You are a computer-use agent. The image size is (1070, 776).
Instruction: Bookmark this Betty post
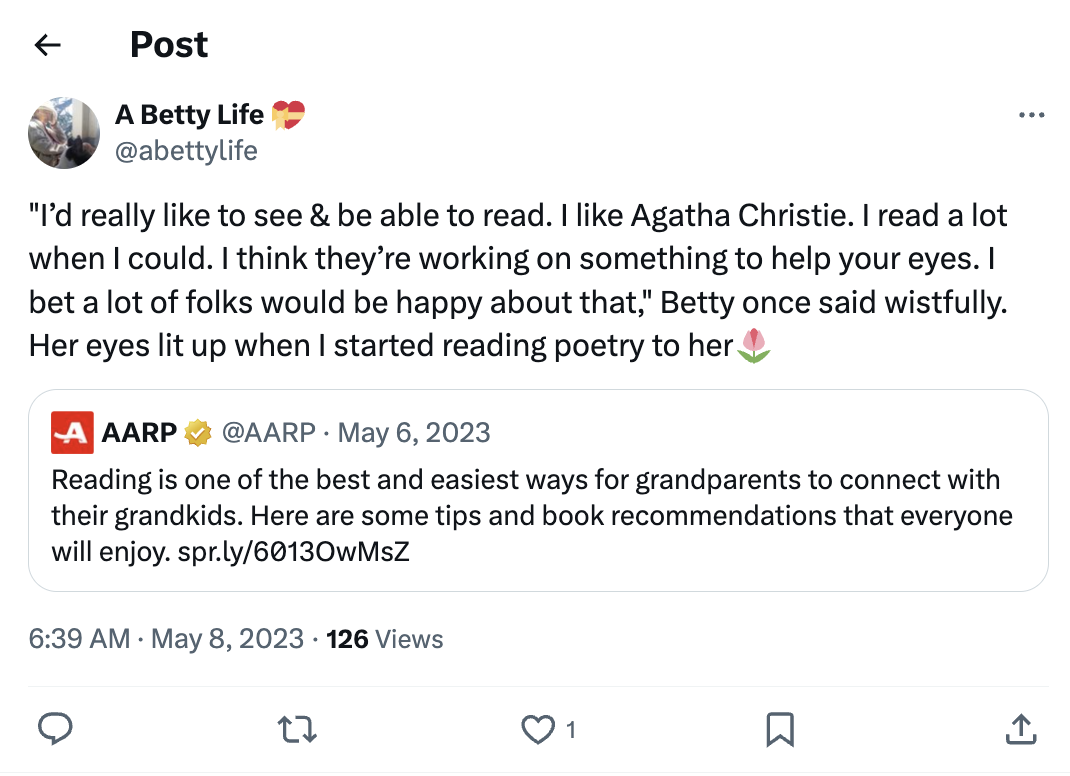click(780, 729)
